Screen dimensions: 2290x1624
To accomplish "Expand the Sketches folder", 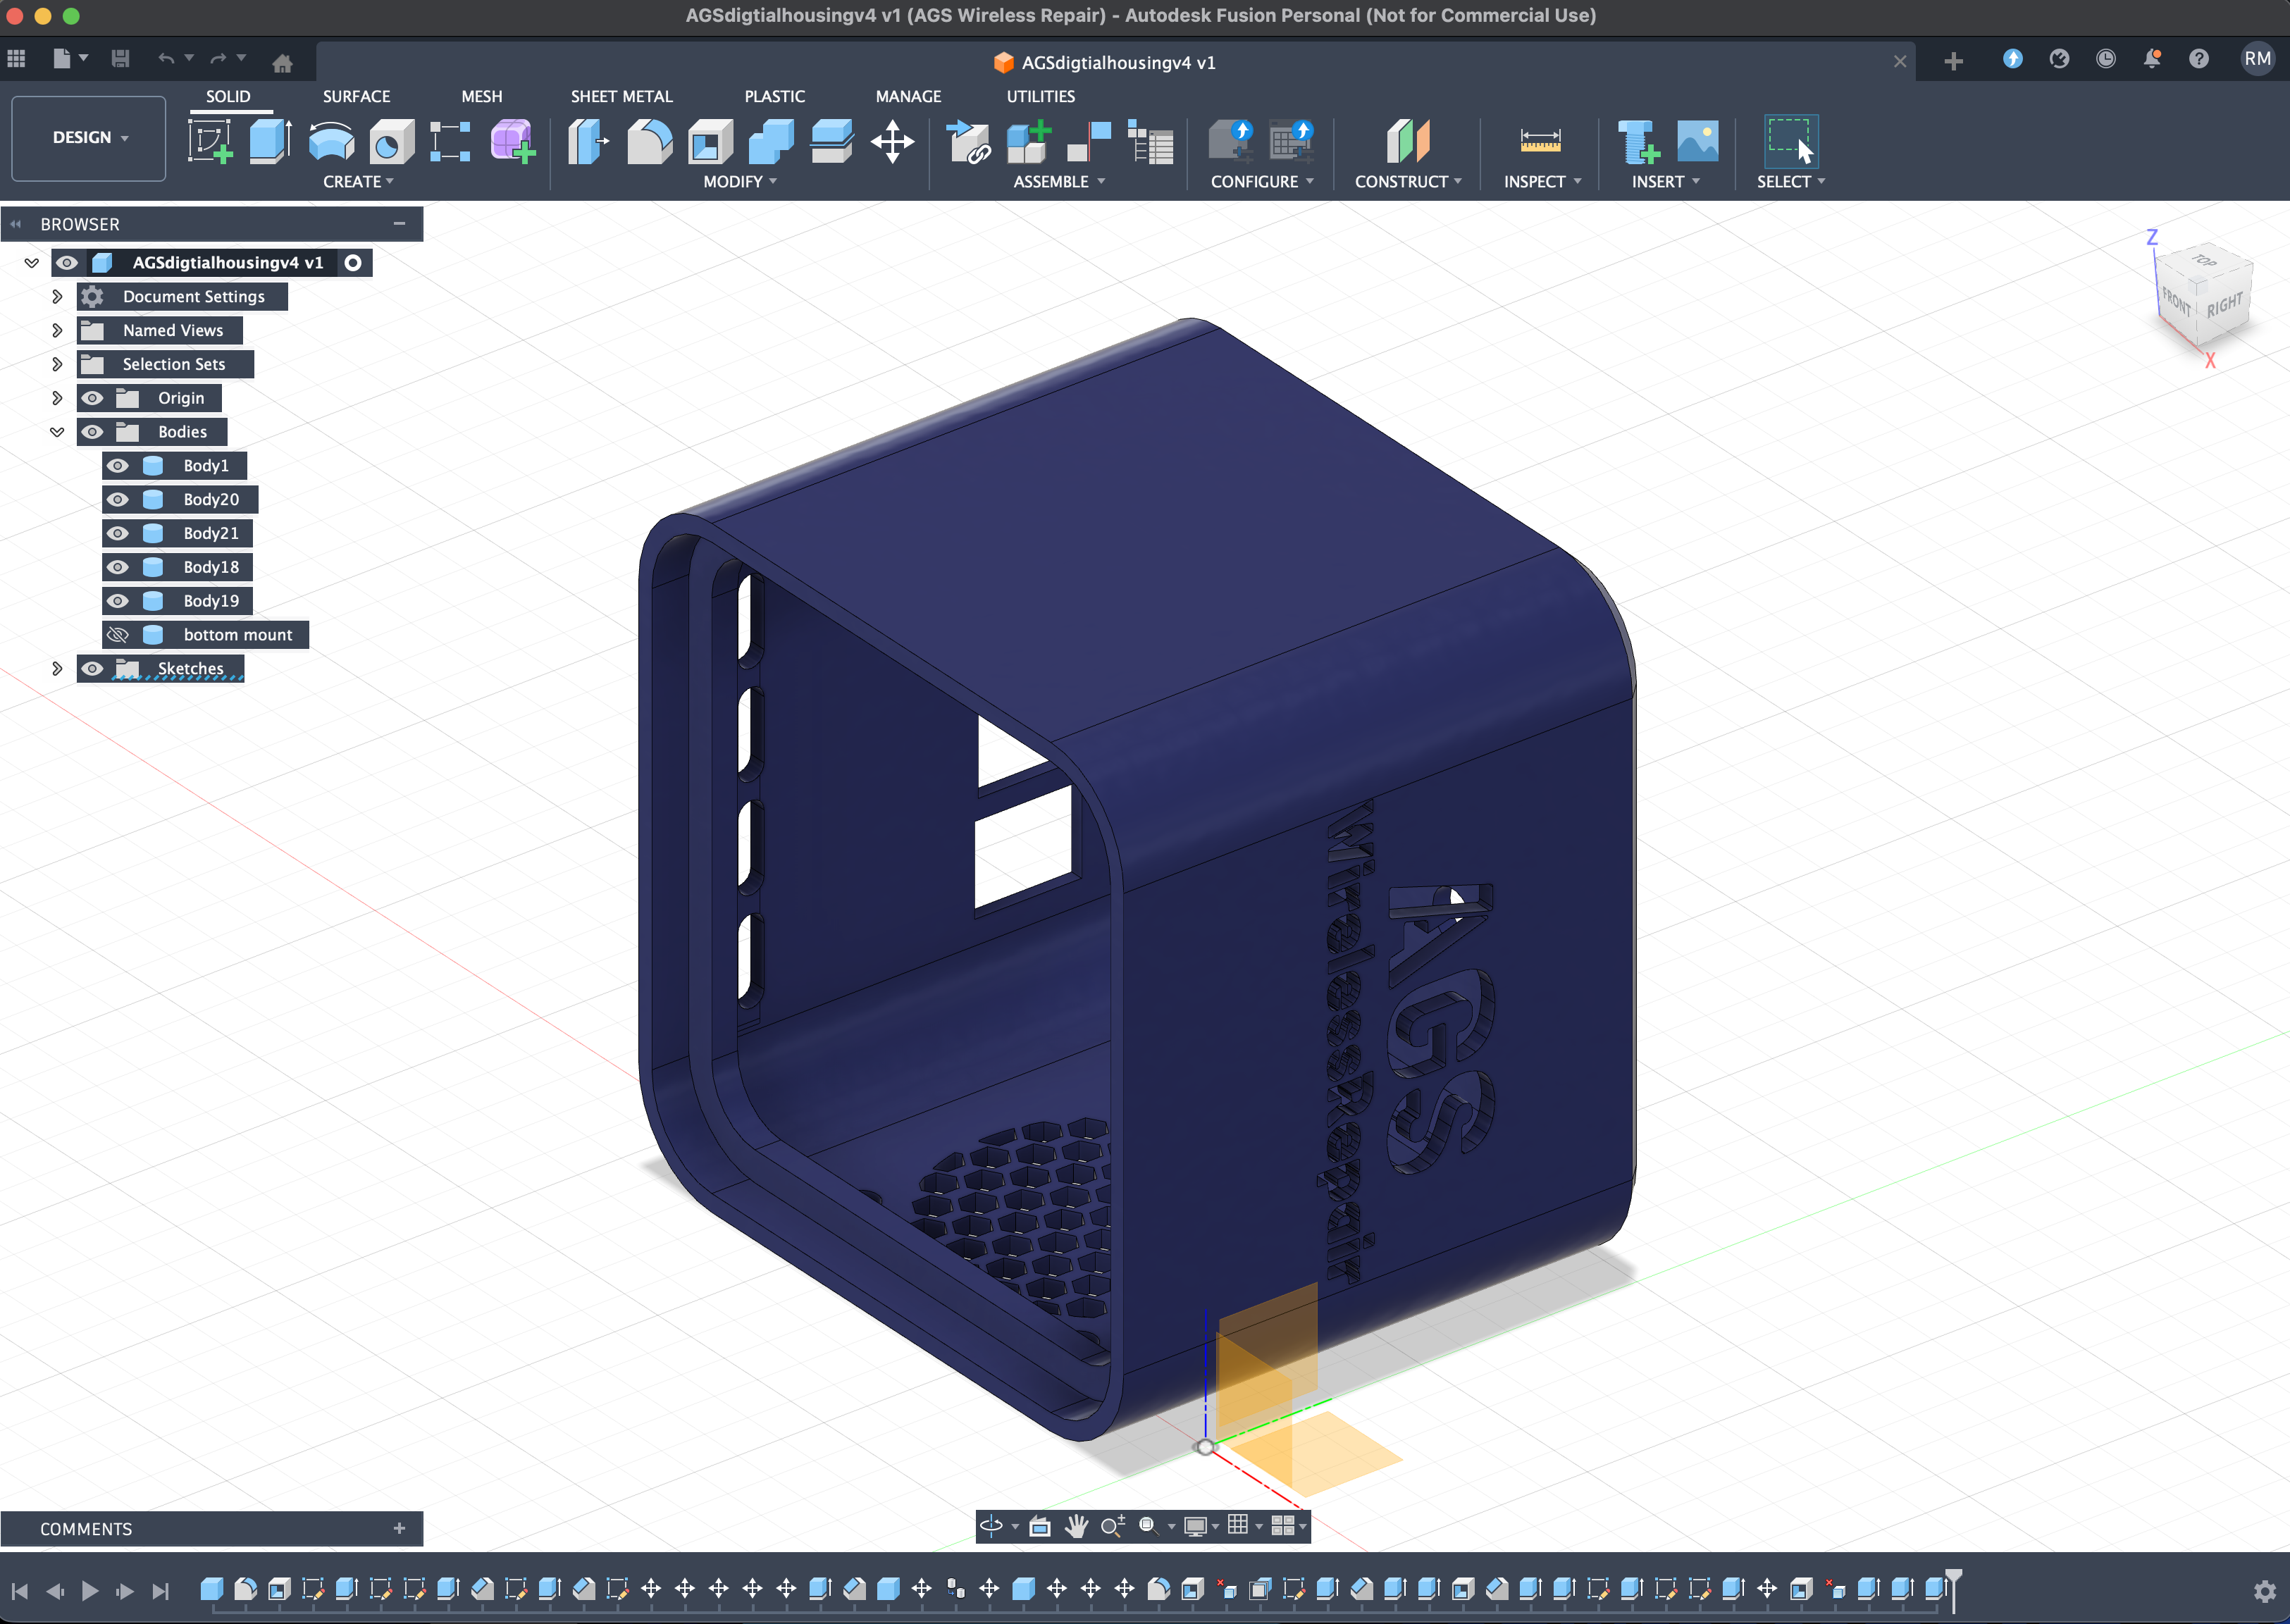I will click(x=57, y=669).
